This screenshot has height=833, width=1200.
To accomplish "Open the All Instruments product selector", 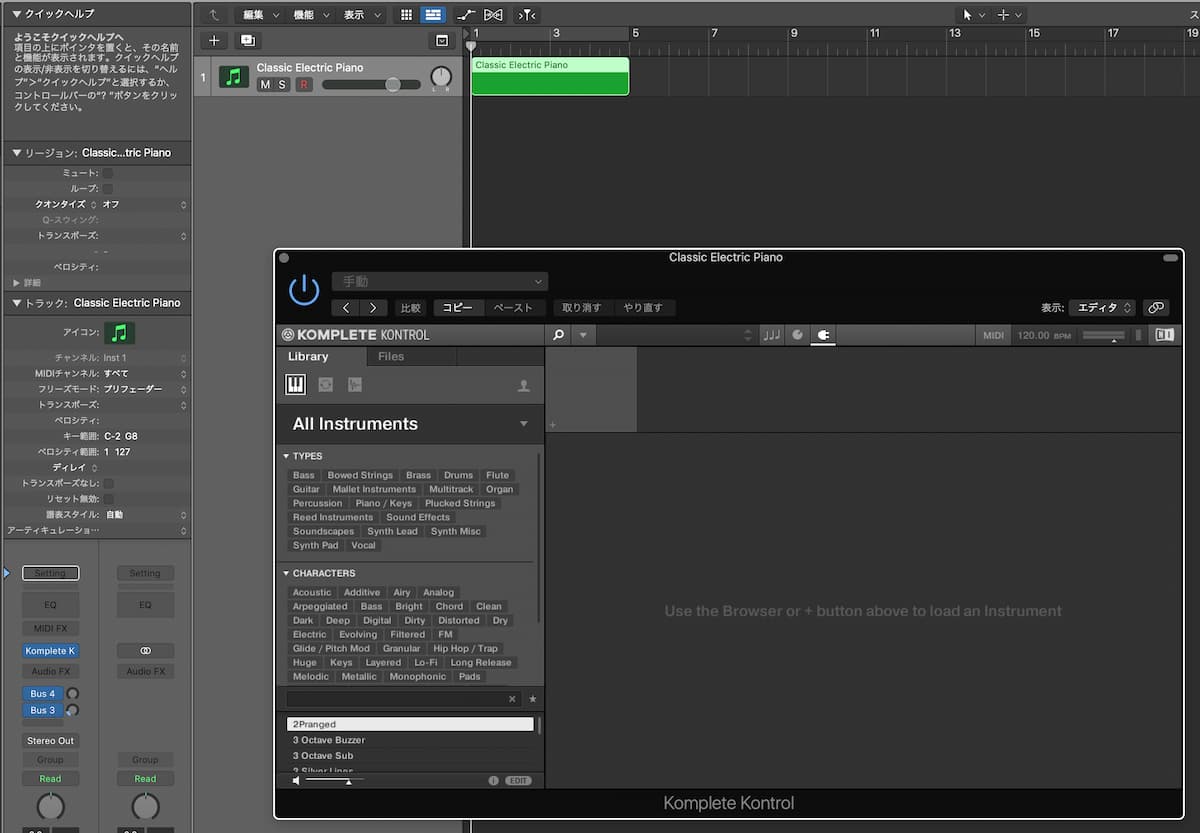I will [410, 424].
